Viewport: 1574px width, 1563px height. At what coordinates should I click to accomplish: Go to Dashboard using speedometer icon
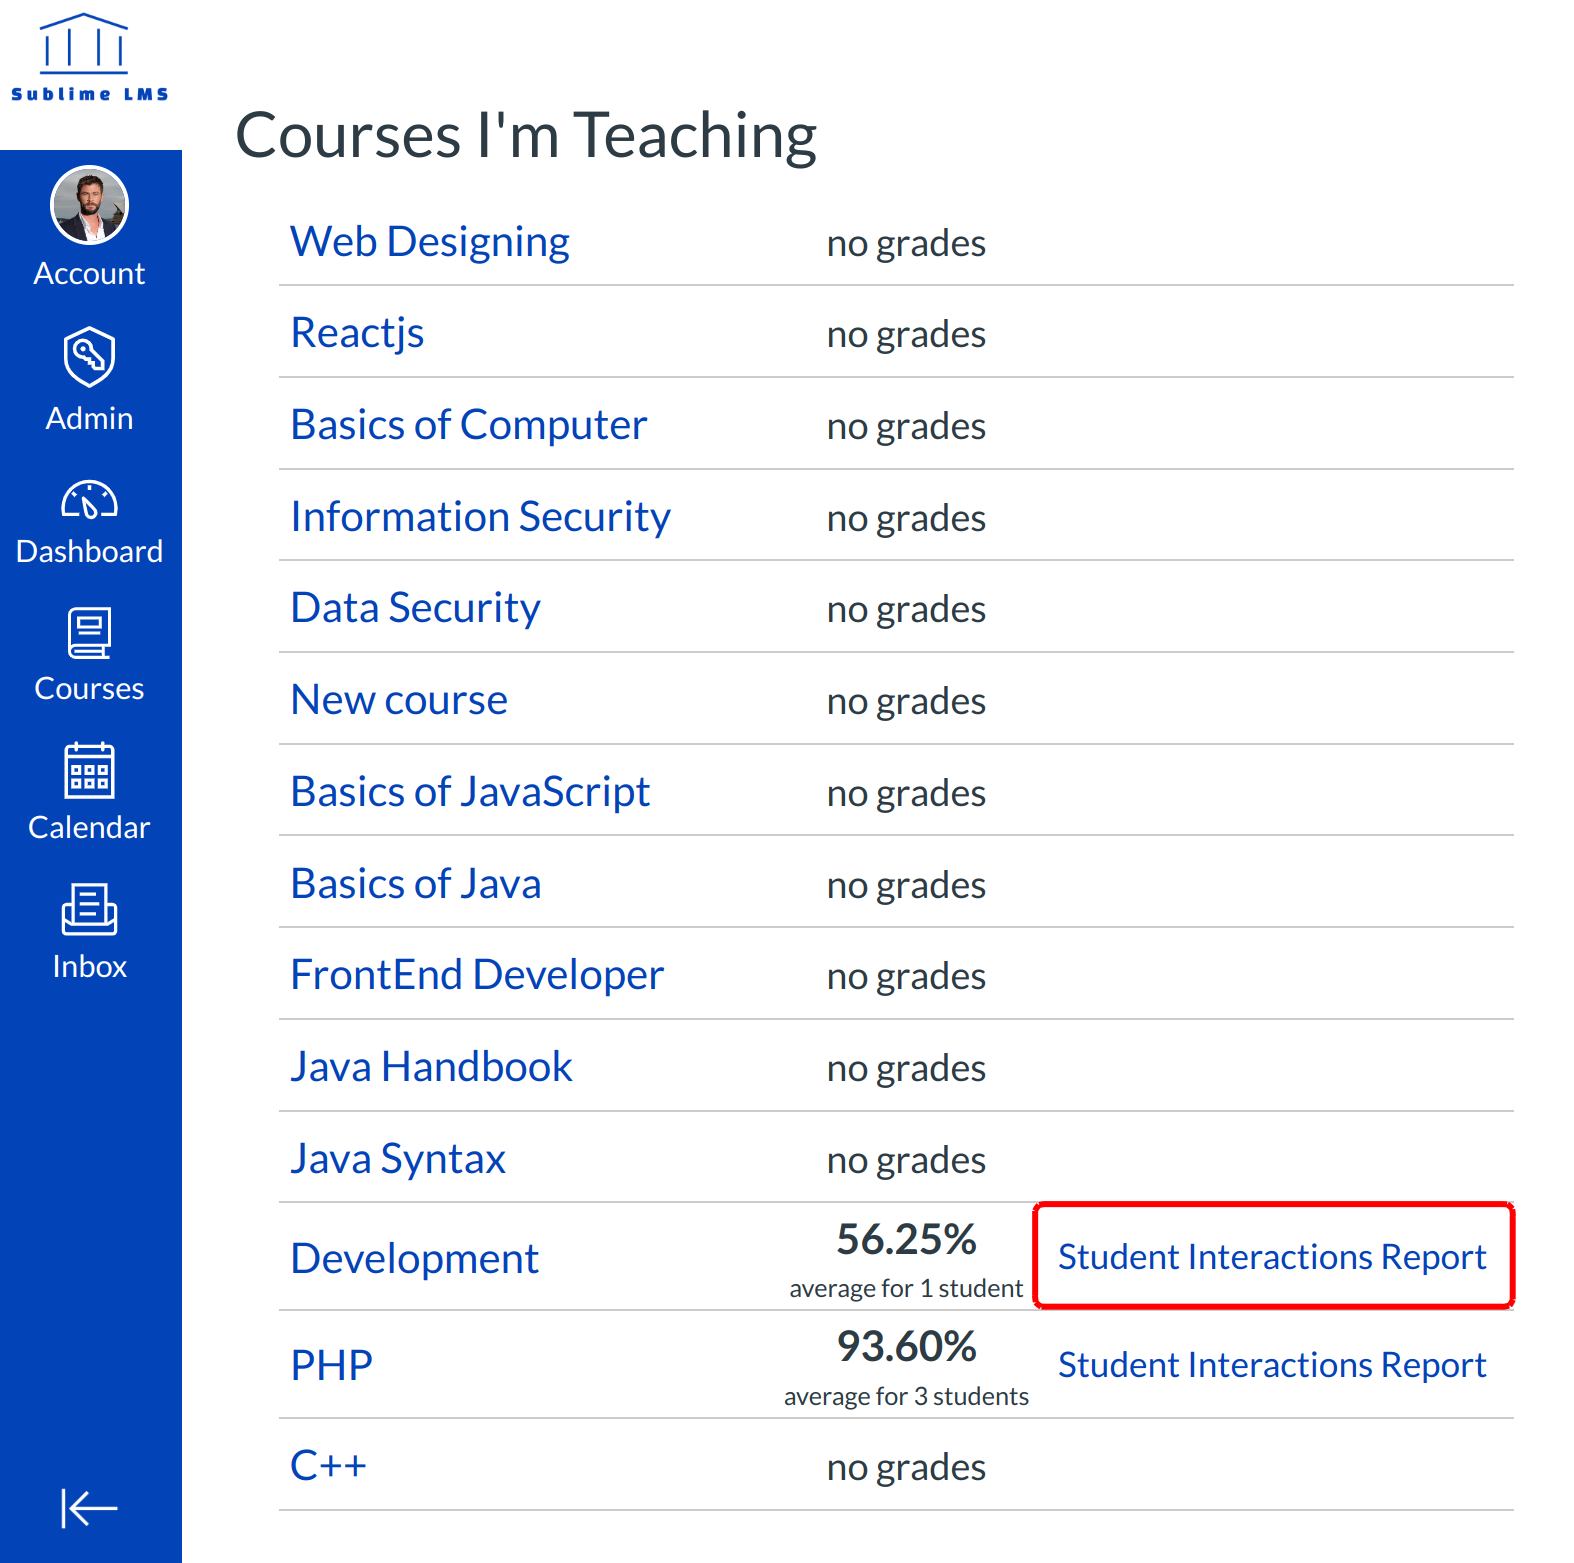point(89,500)
